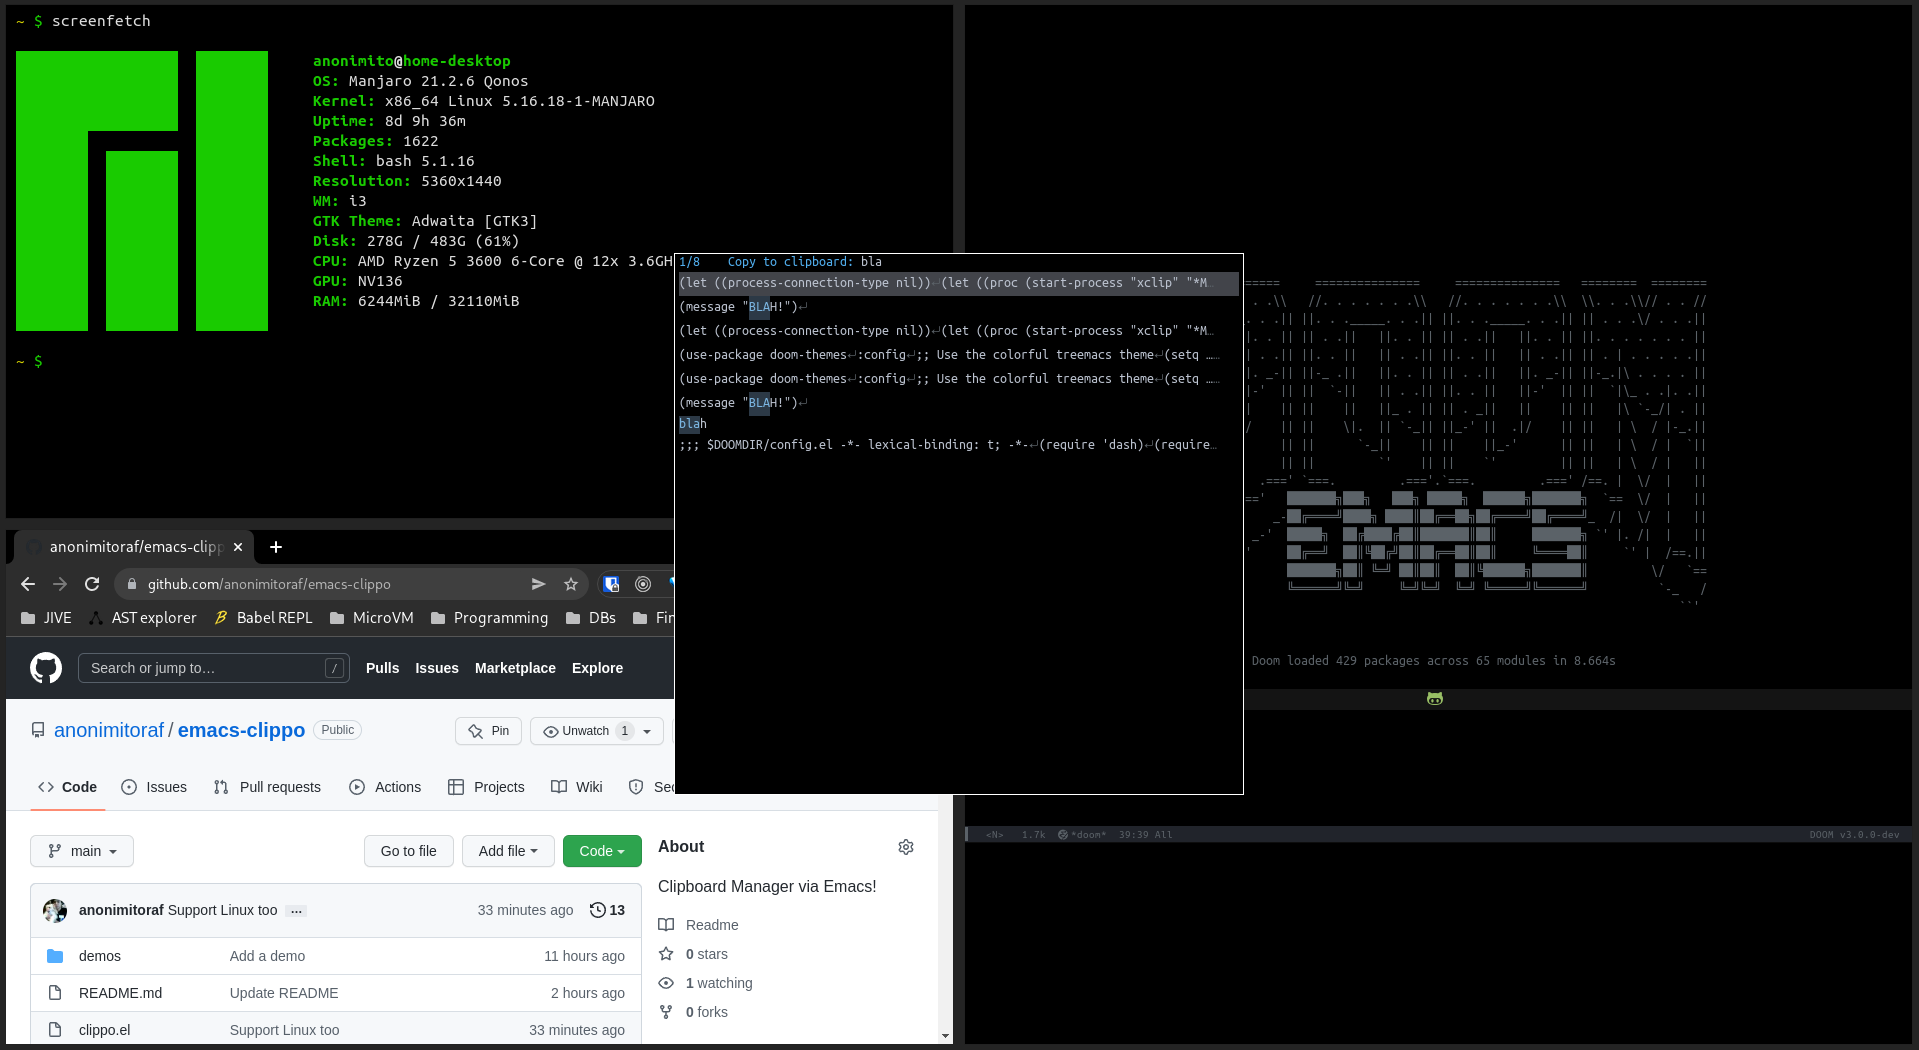Click the Unwatch button
Image resolution: width=1919 pixels, height=1050 pixels.
point(586,731)
